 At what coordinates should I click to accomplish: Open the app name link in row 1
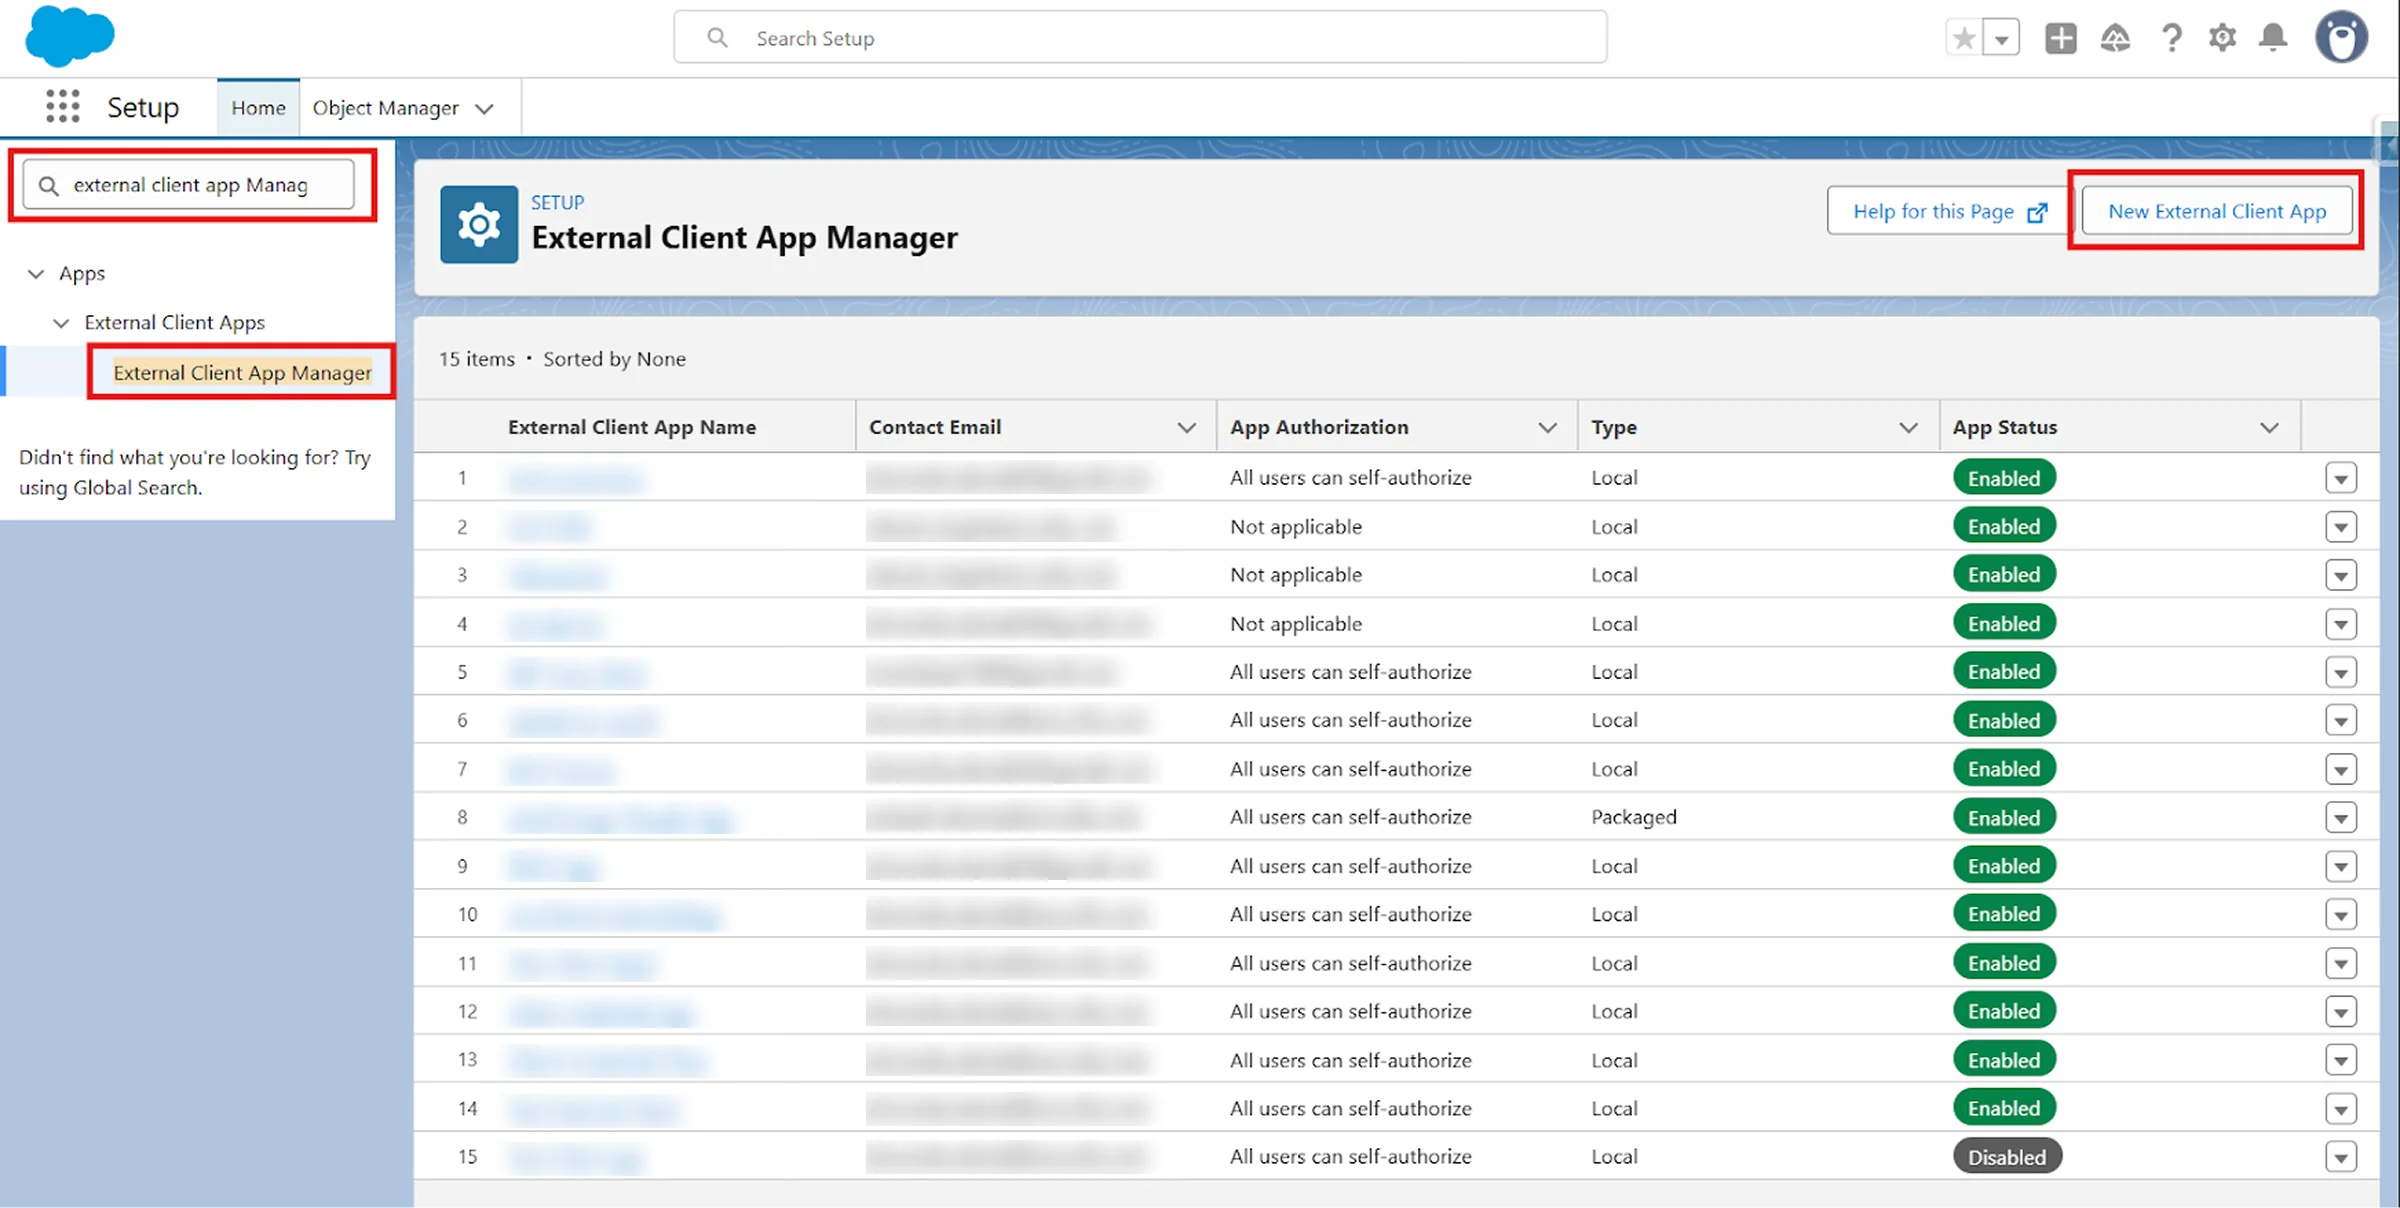coord(574,479)
